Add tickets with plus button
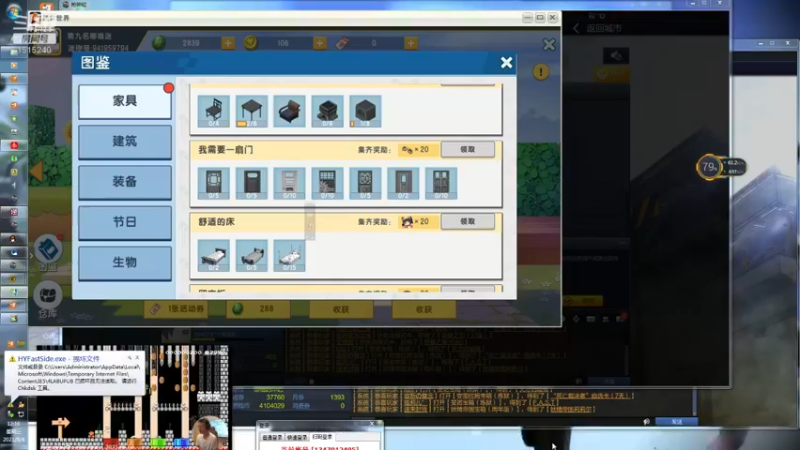The height and width of the screenshot is (450, 800). [x=411, y=43]
